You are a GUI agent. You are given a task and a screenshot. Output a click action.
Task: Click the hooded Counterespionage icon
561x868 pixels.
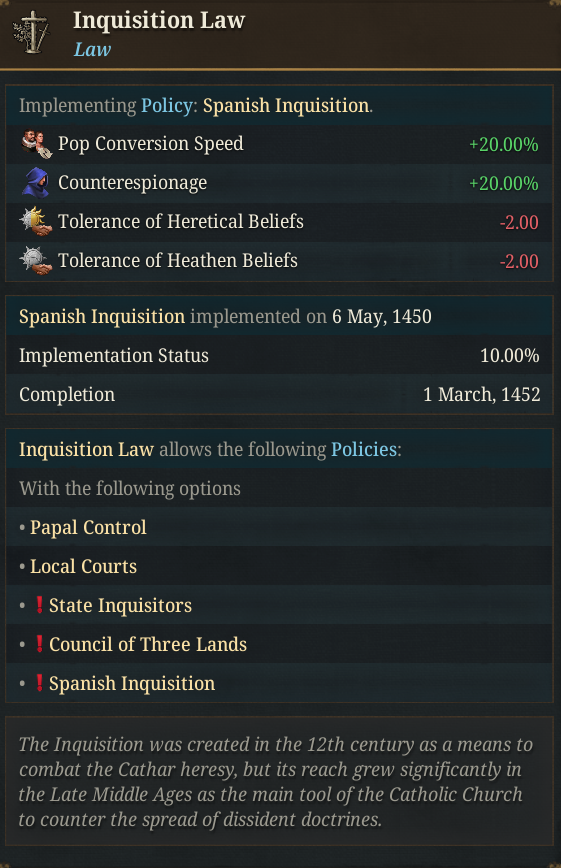36,183
